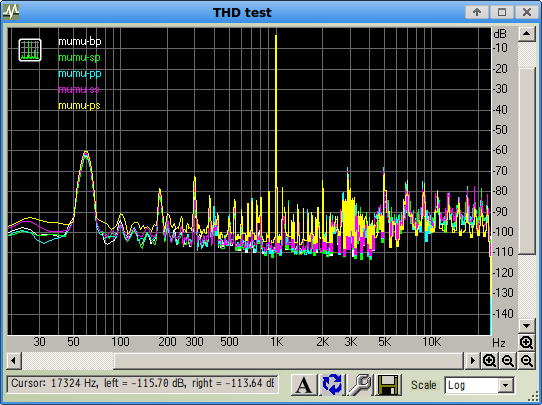The height and width of the screenshot is (405, 542).
Task: Open the Scale dropdown showing Log
Action: pyautogui.click(x=479, y=385)
